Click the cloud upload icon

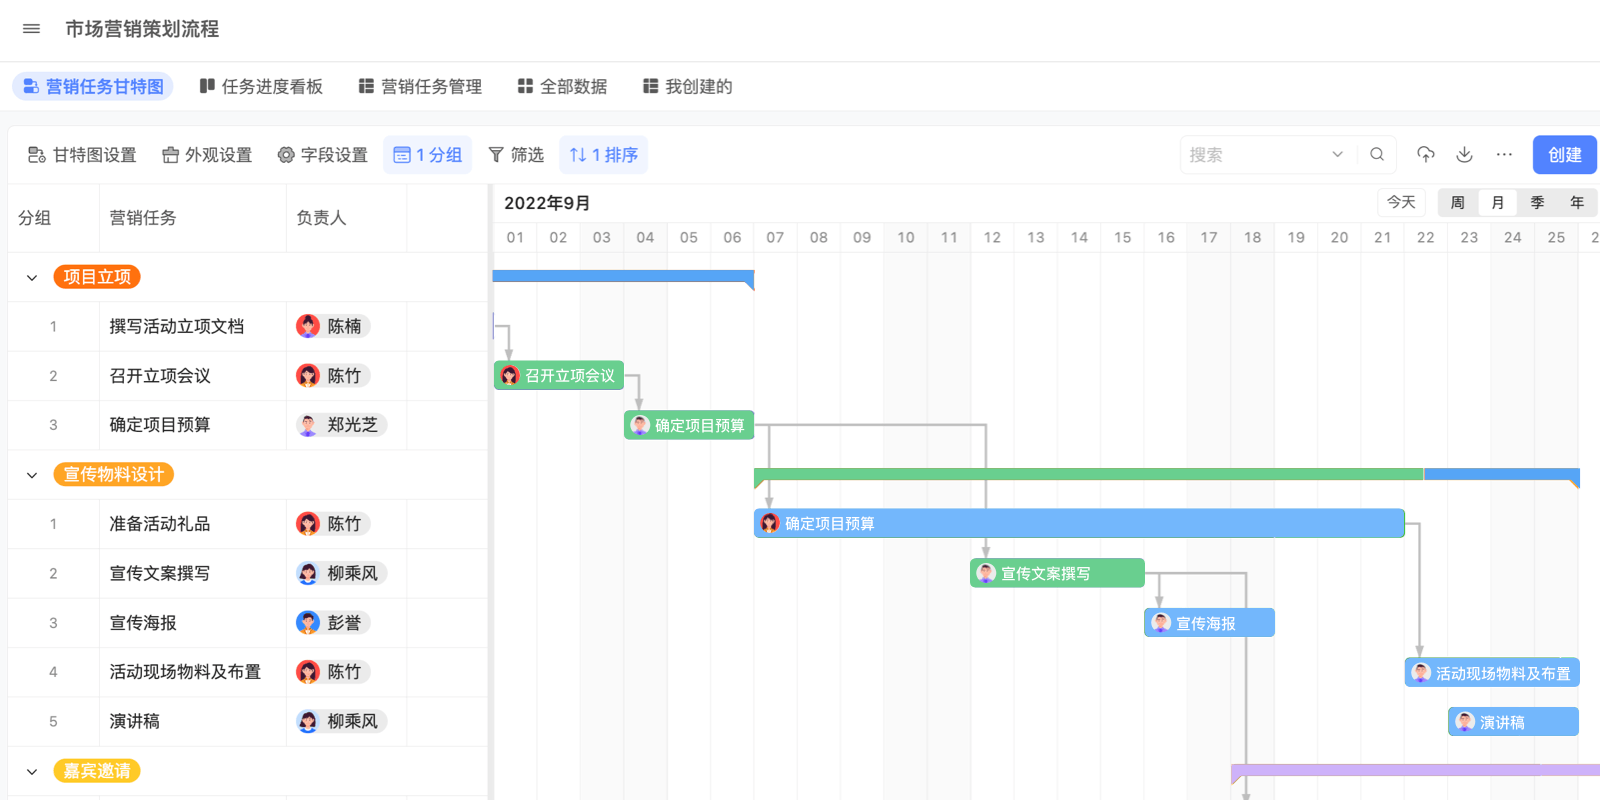click(x=1426, y=155)
